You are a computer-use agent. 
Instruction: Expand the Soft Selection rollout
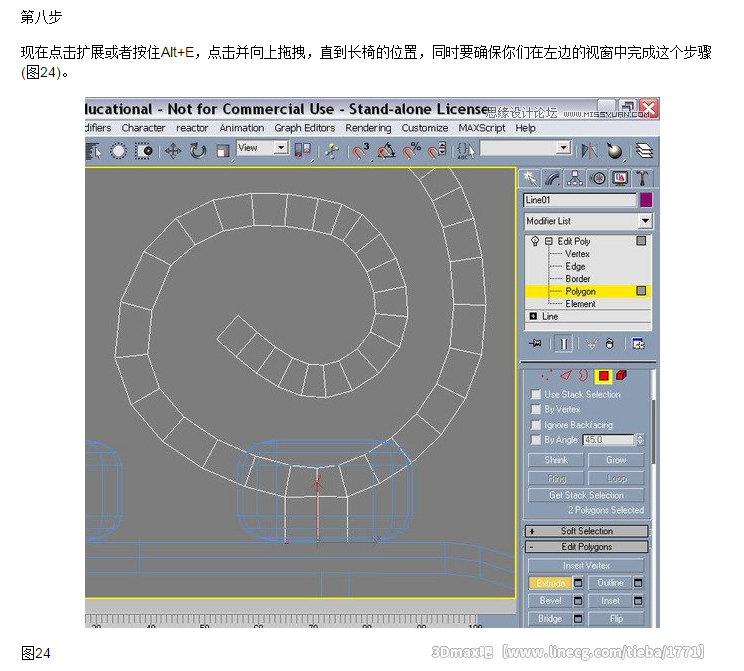point(586,531)
